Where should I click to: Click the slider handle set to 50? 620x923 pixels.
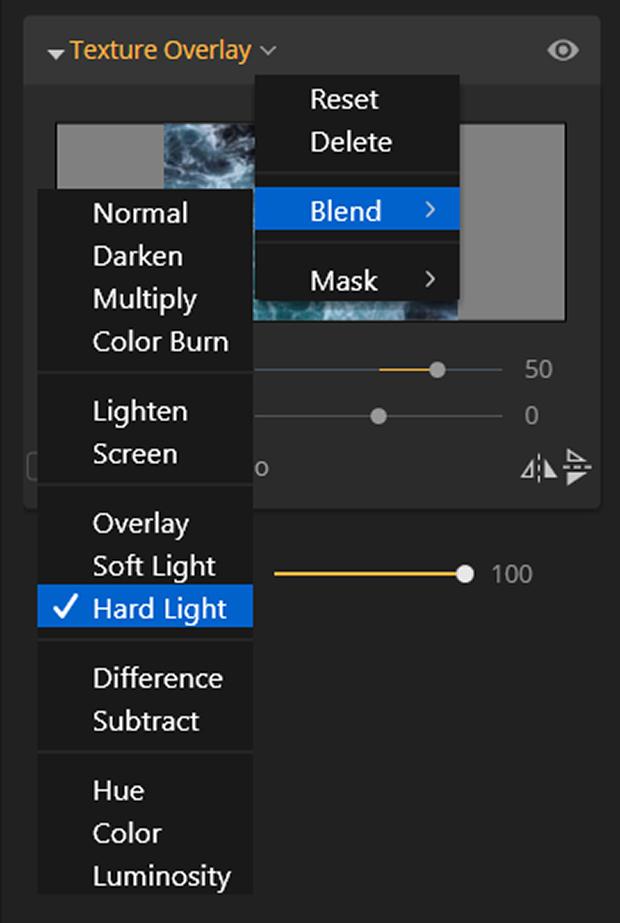[437, 370]
